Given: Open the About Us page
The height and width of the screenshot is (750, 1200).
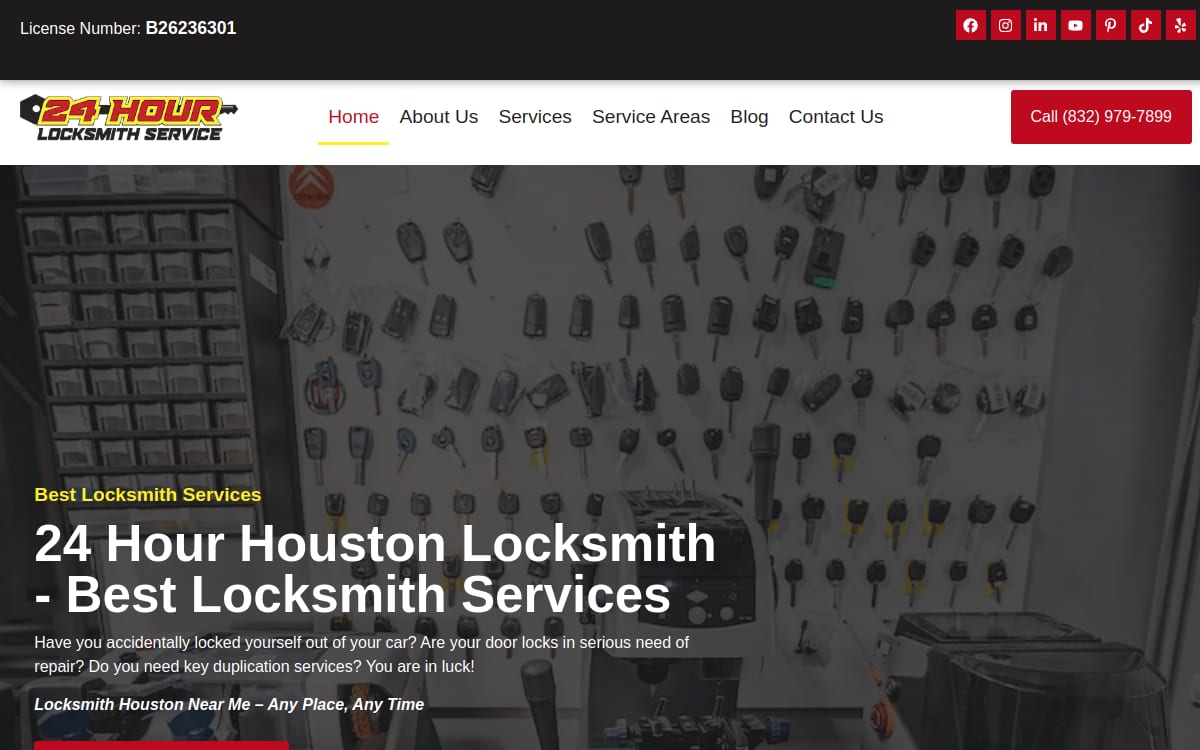Looking at the screenshot, I should [x=439, y=117].
